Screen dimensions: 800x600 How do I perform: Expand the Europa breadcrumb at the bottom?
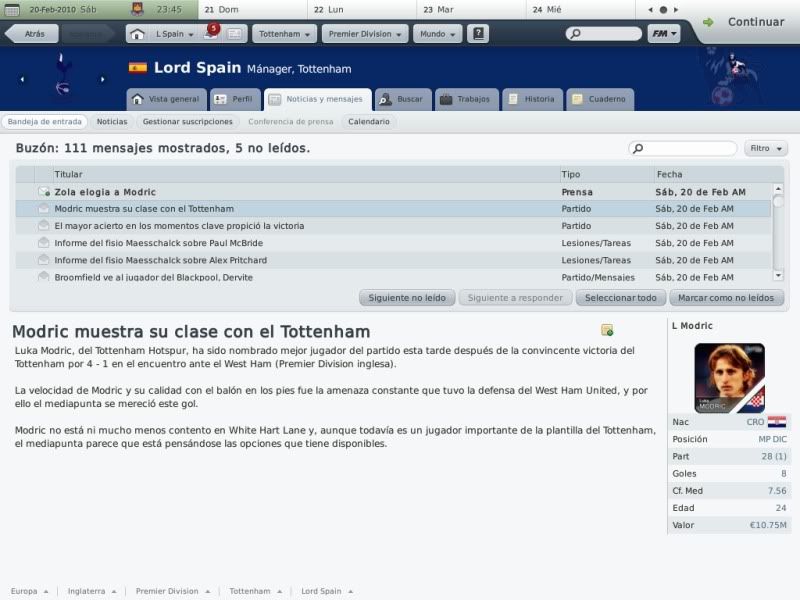[30, 591]
